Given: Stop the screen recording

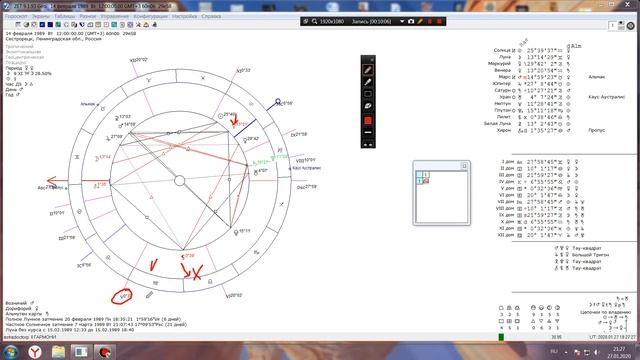Looking at the screenshot, I should [x=440, y=21].
